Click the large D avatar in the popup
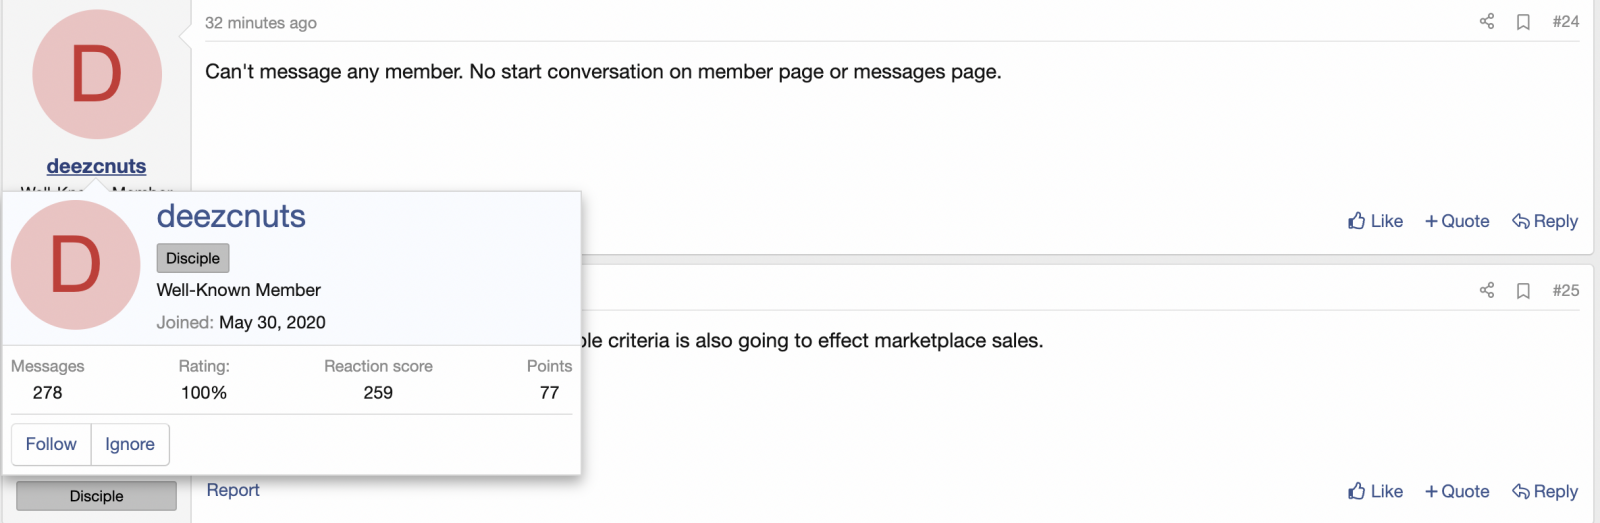This screenshot has height=523, width=1600. pos(75,265)
